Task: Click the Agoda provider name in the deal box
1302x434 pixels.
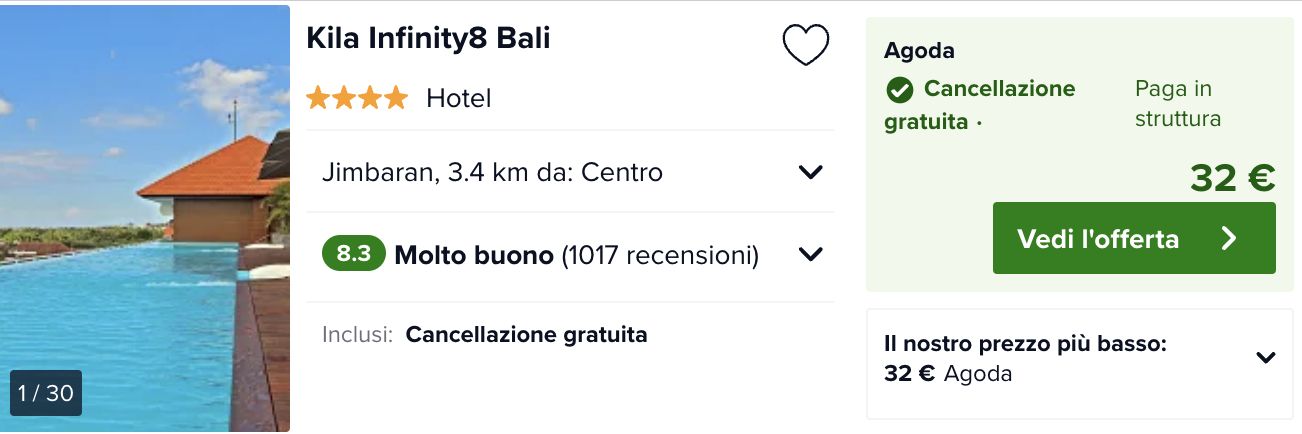Action: (x=919, y=50)
